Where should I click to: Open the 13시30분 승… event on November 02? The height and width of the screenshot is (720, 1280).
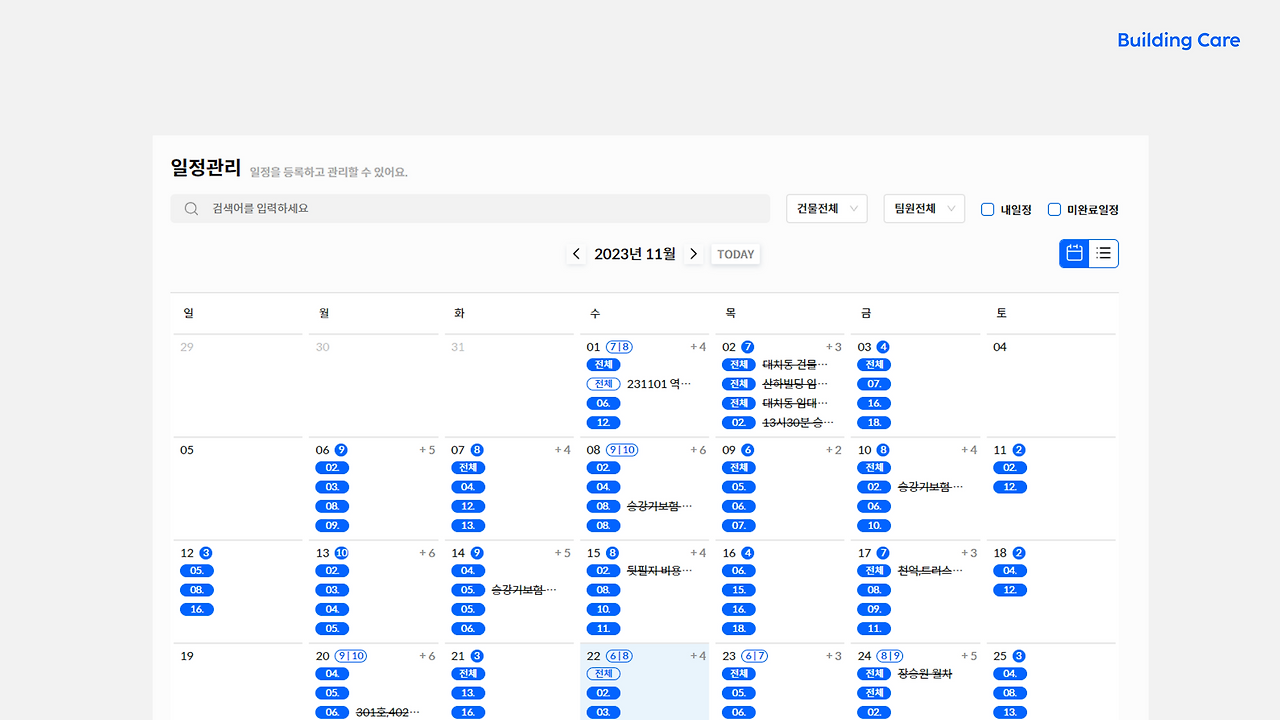click(798, 422)
